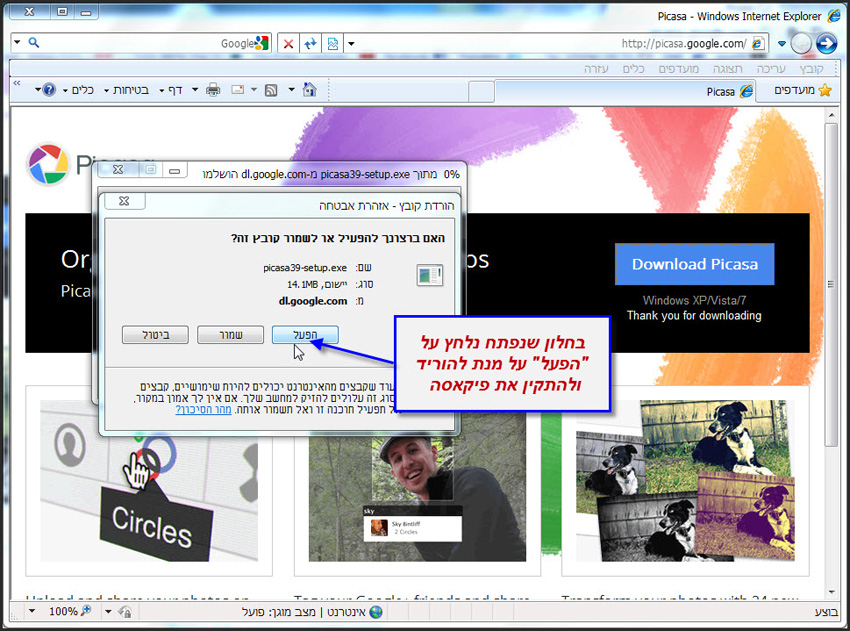Click the blue Help question mark icon
Image resolution: width=850 pixels, height=631 pixels.
(x=49, y=89)
